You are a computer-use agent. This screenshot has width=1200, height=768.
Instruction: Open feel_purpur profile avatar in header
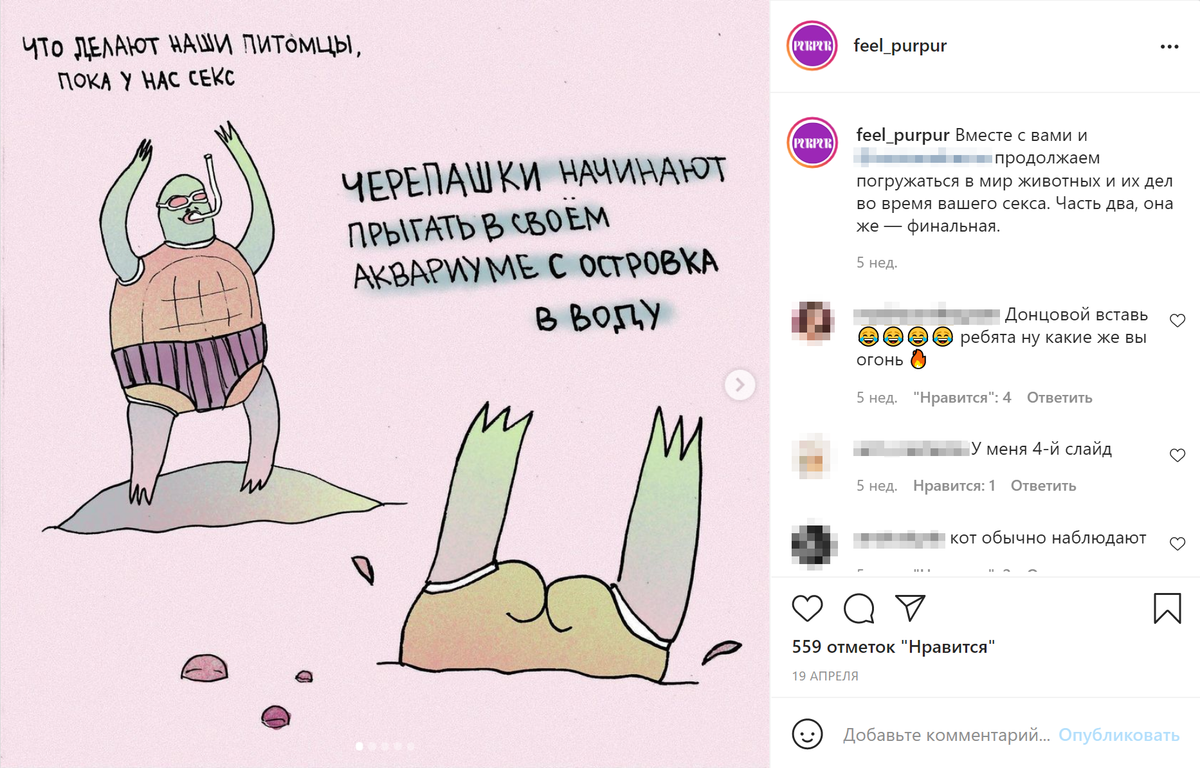(x=811, y=46)
